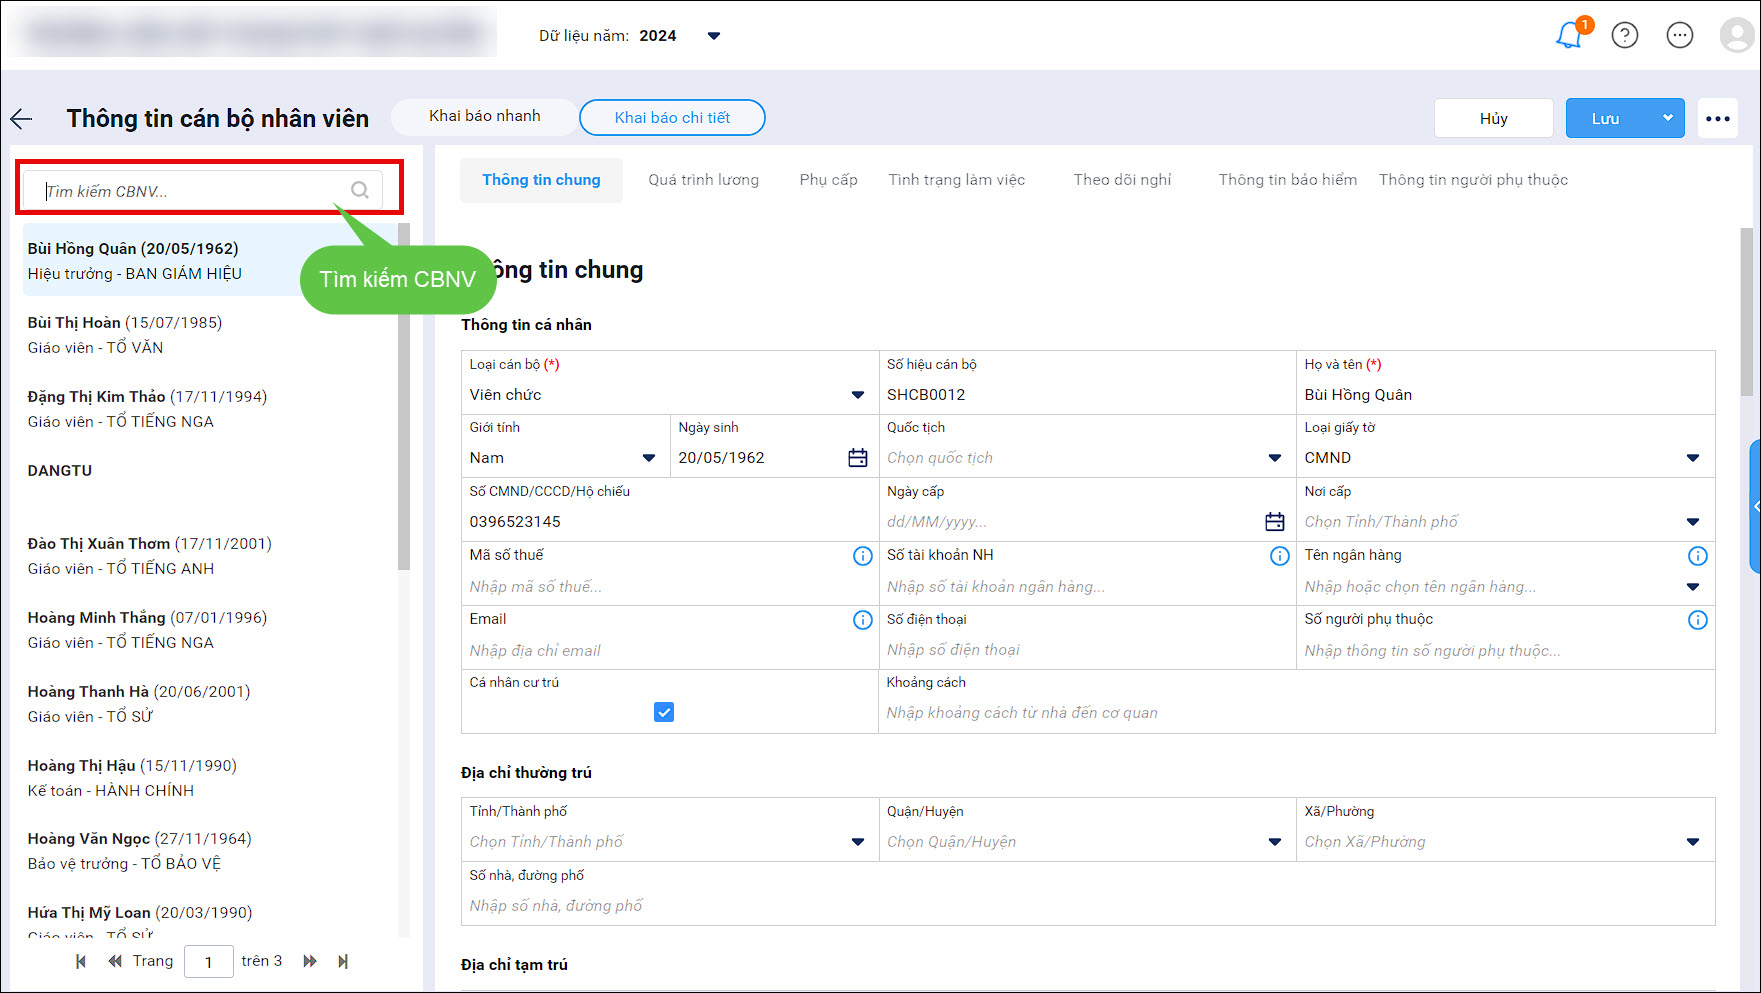This screenshot has width=1761, height=993.
Task: Select employee Hoàng Minh Thắng
Action: [210, 630]
